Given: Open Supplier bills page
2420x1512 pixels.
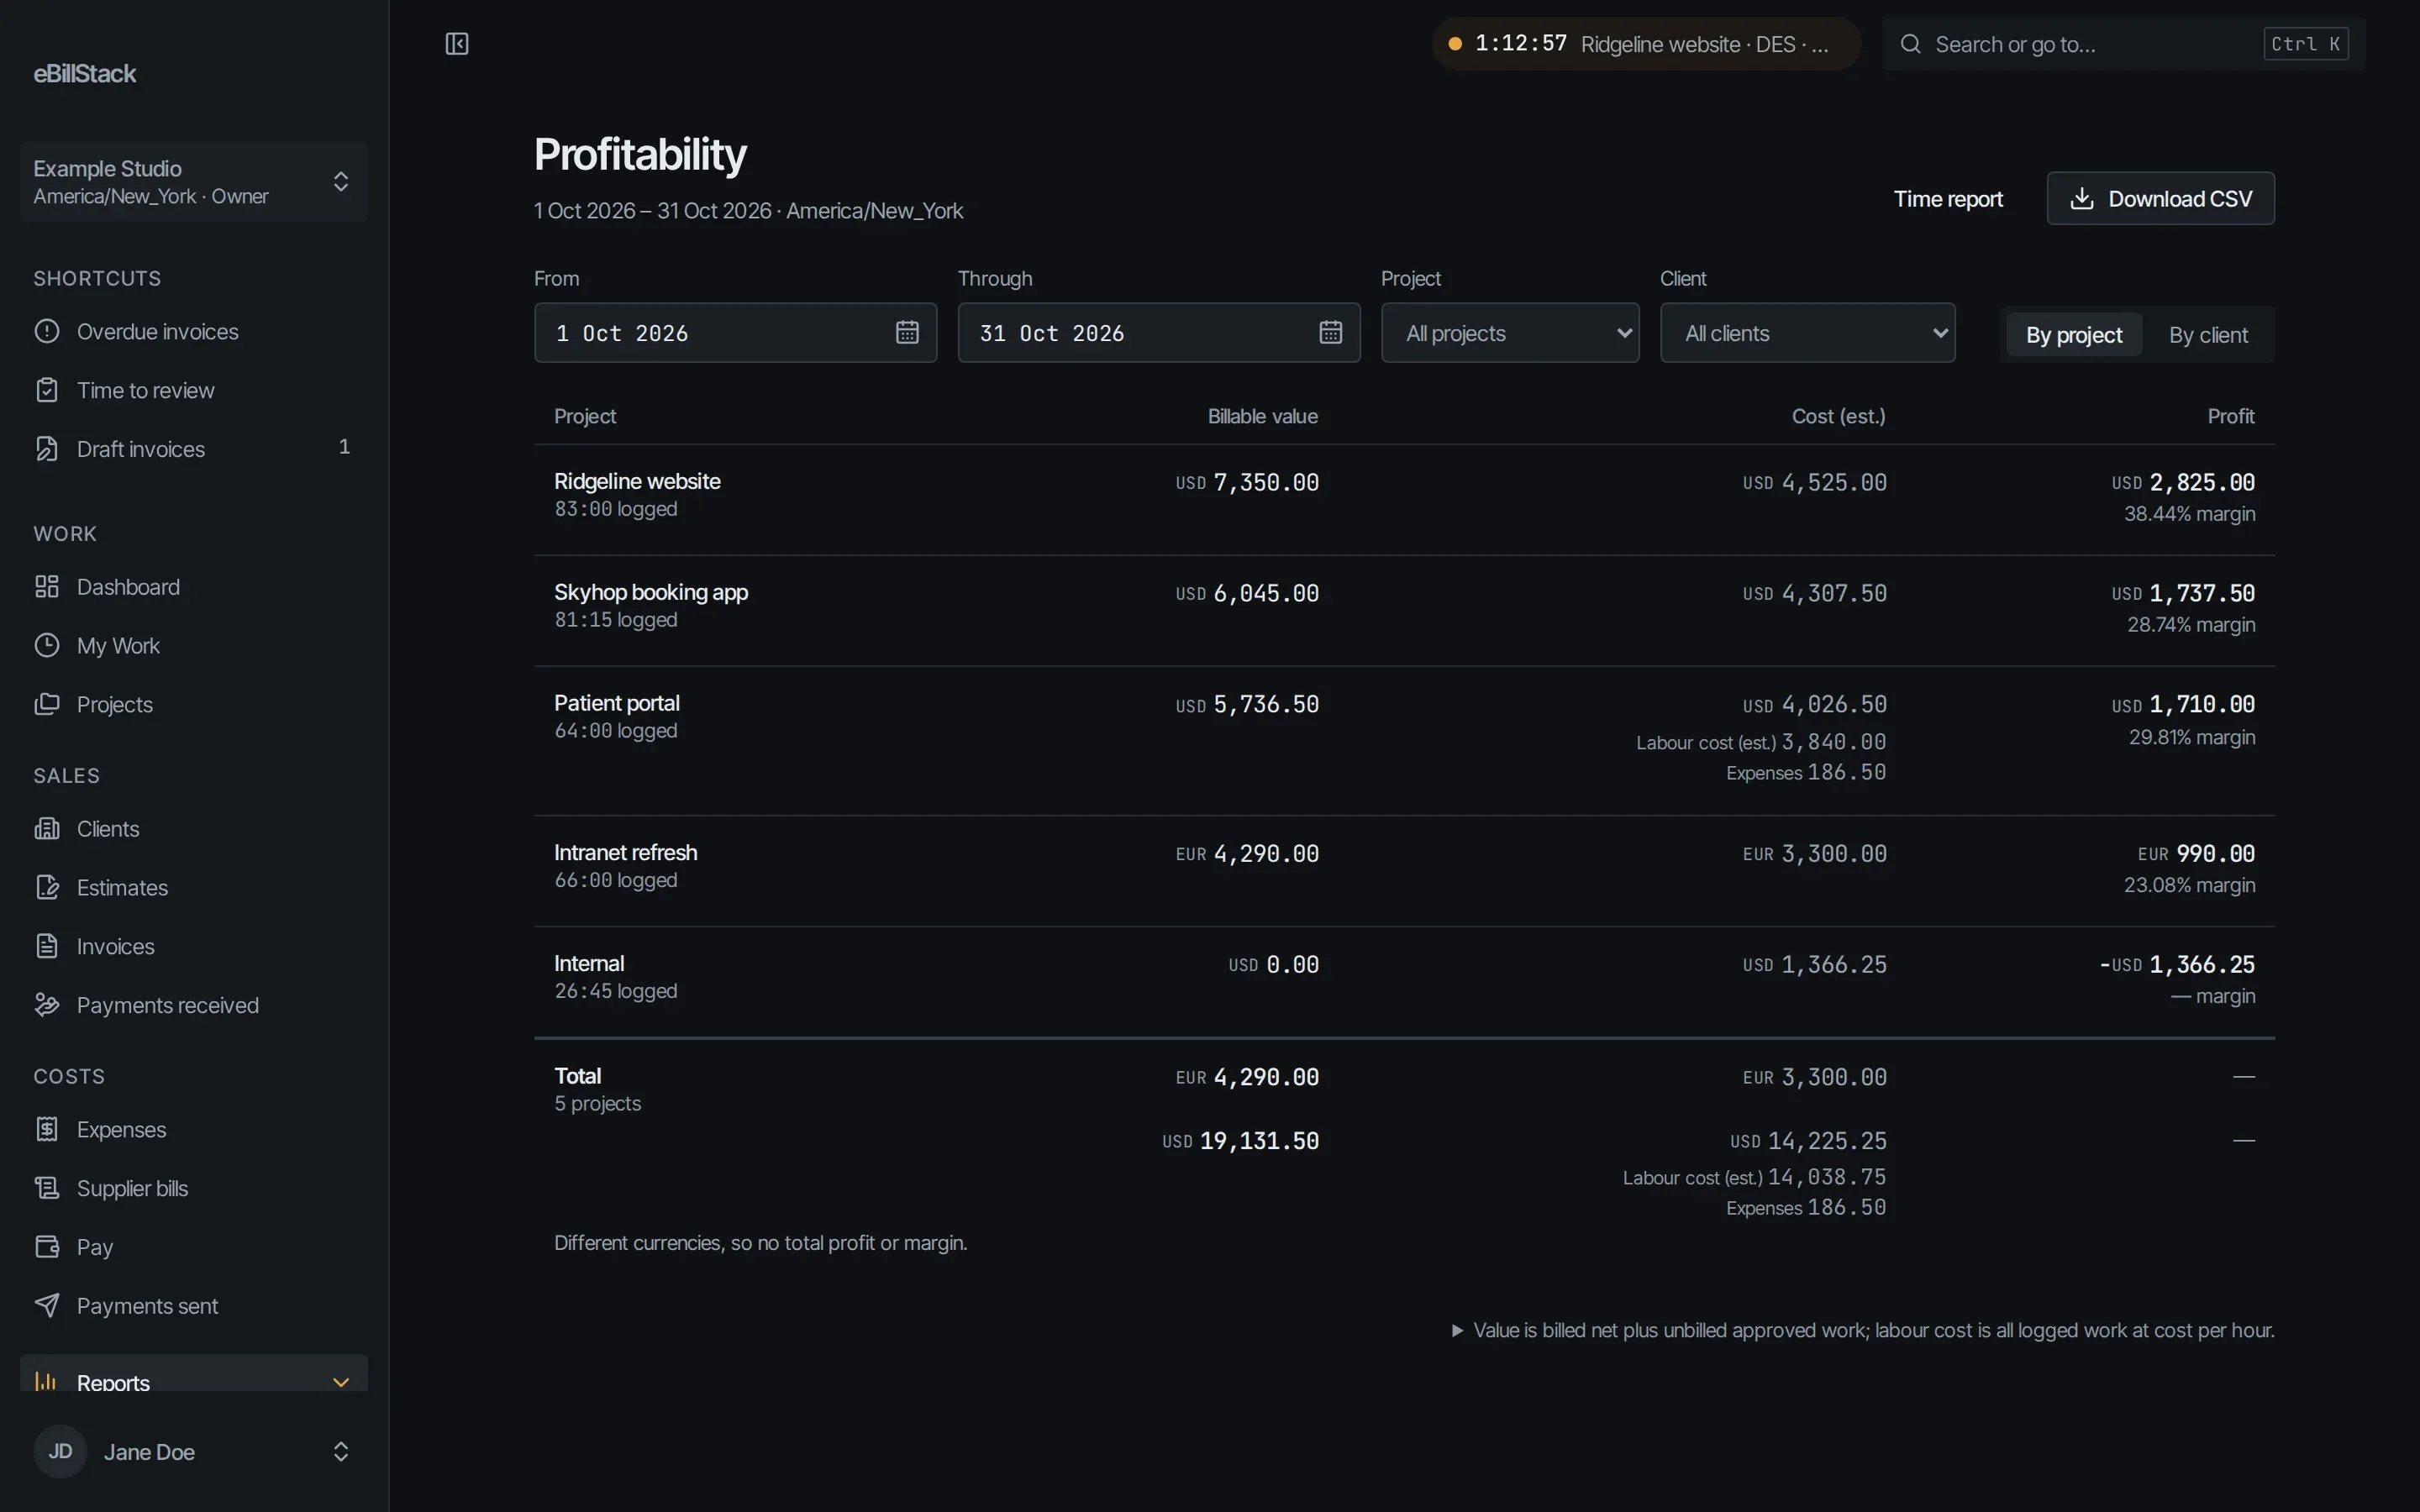Looking at the screenshot, I should pos(194,1188).
